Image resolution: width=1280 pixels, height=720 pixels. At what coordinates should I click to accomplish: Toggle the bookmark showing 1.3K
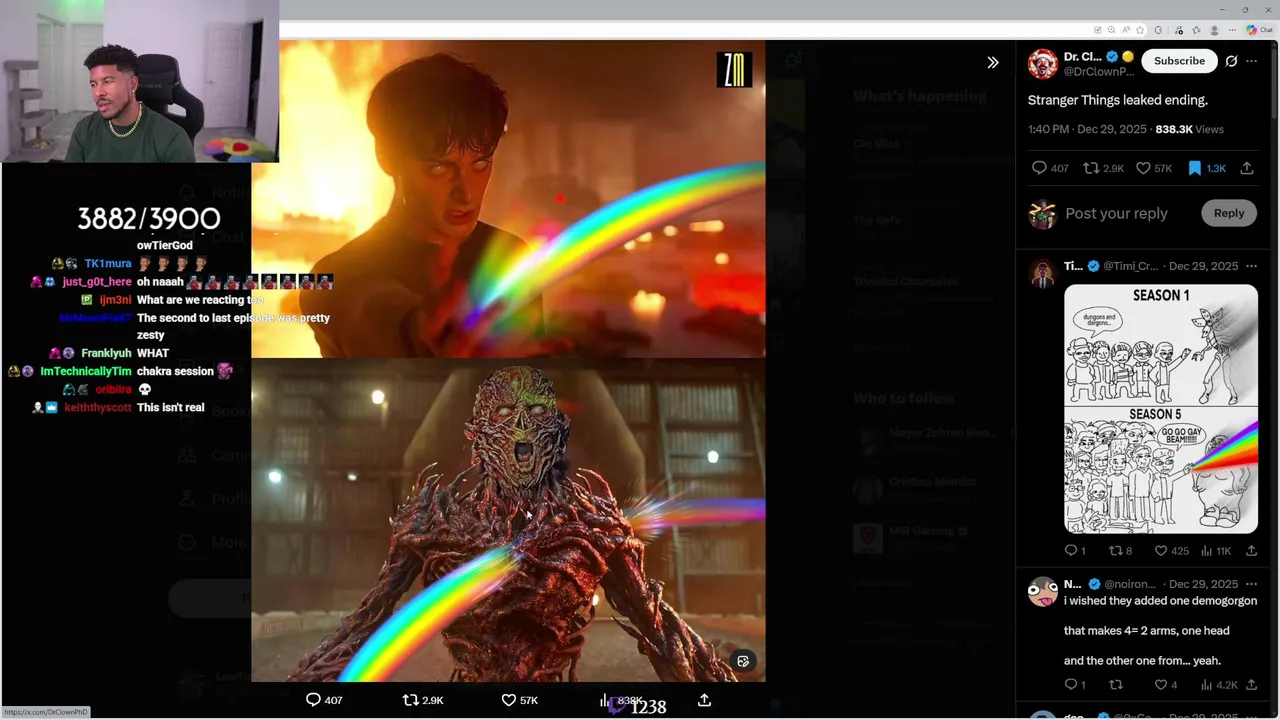pos(1206,168)
